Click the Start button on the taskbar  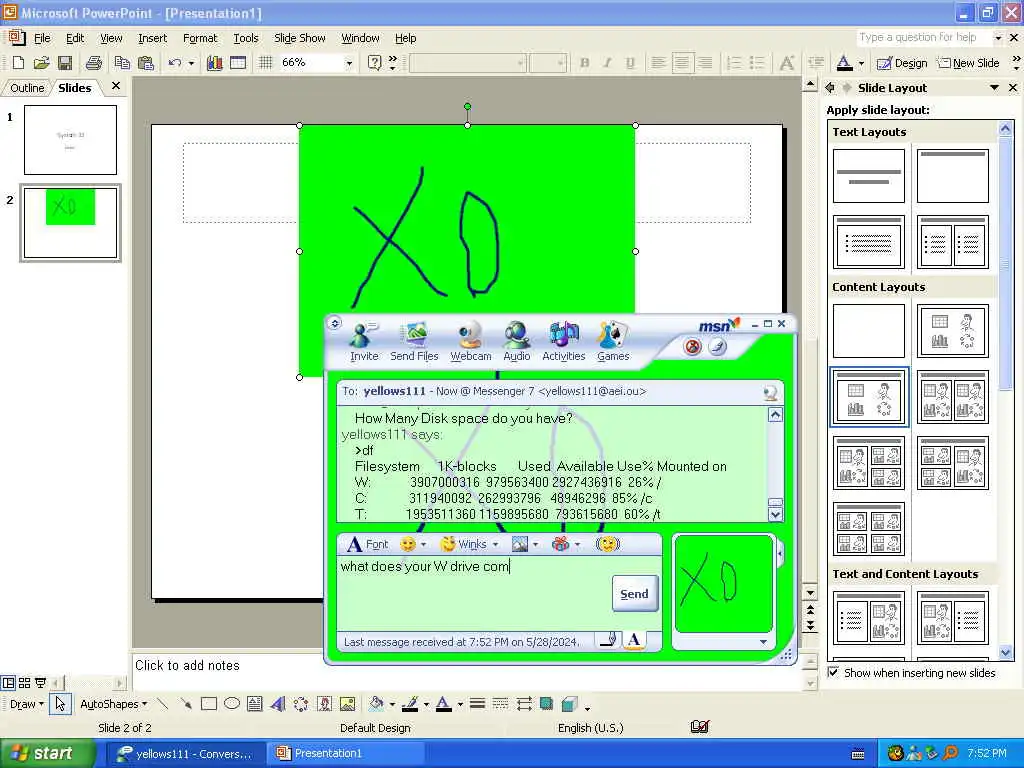coord(47,753)
